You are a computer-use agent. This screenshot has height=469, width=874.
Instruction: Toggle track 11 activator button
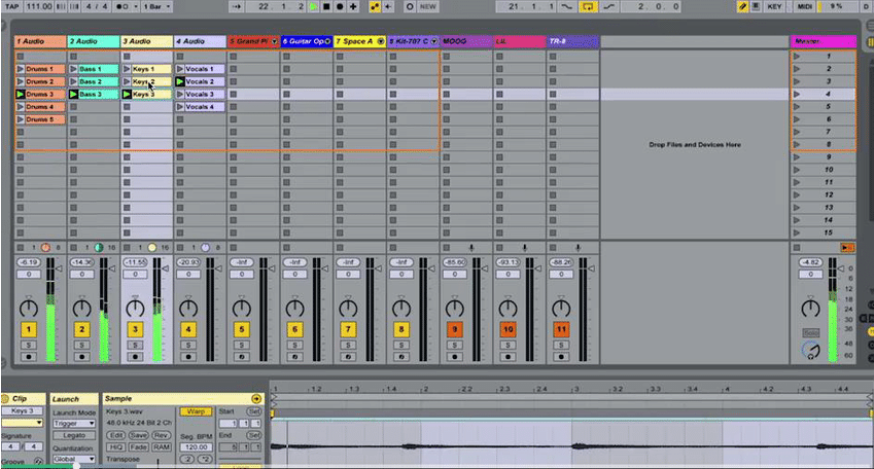point(561,330)
